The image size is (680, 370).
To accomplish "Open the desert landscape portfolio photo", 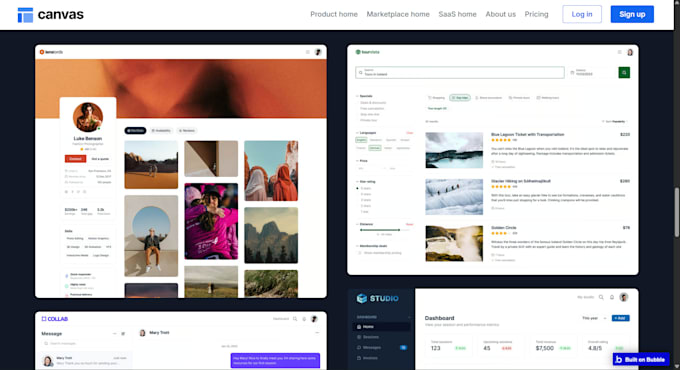I will (151, 164).
